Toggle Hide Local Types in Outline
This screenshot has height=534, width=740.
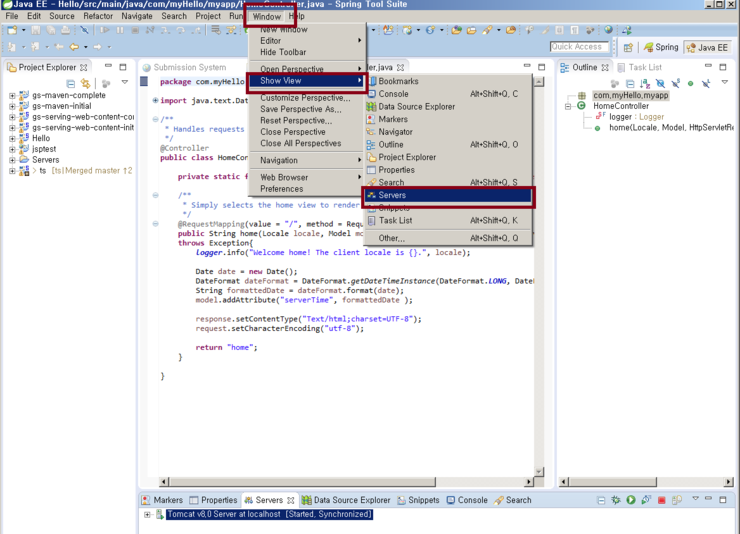point(706,84)
